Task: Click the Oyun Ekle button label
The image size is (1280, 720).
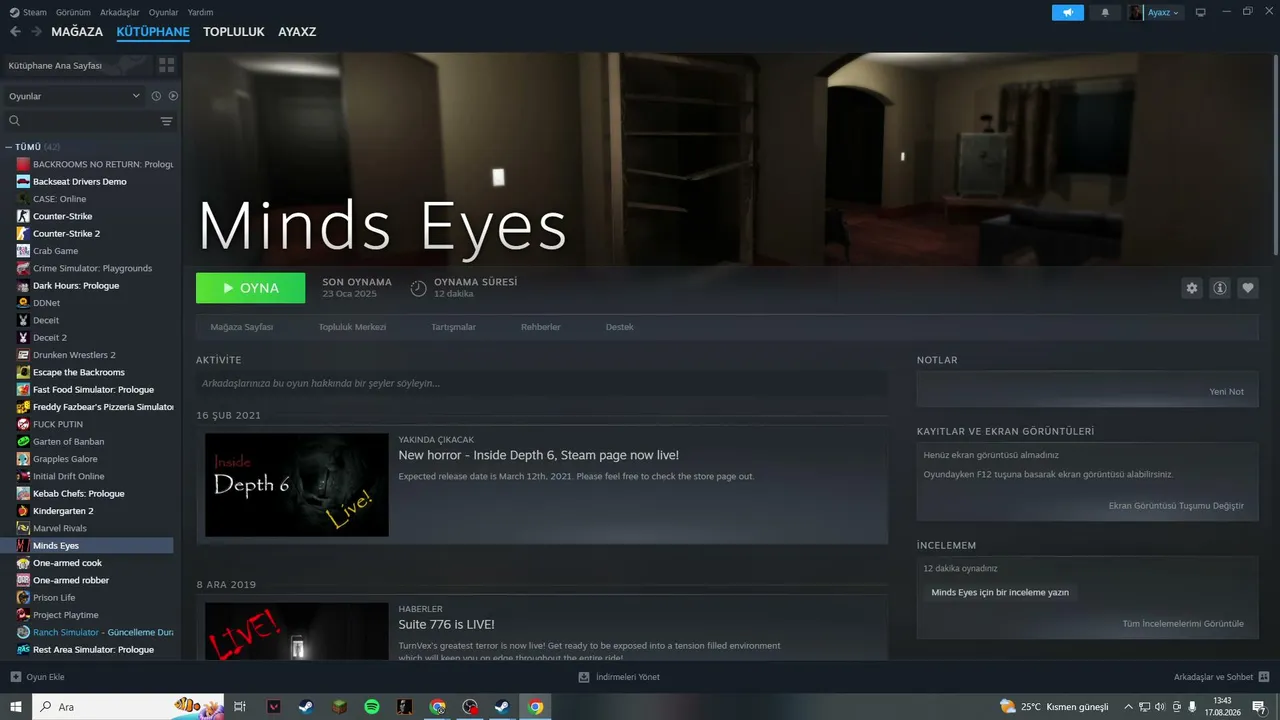Action: [x=45, y=677]
